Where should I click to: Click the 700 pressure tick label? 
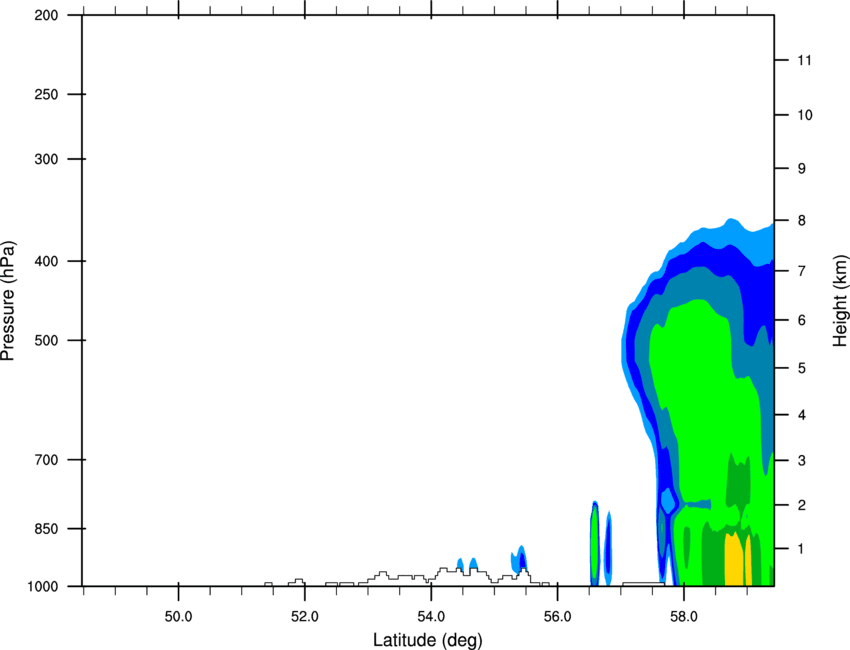click(x=46, y=460)
